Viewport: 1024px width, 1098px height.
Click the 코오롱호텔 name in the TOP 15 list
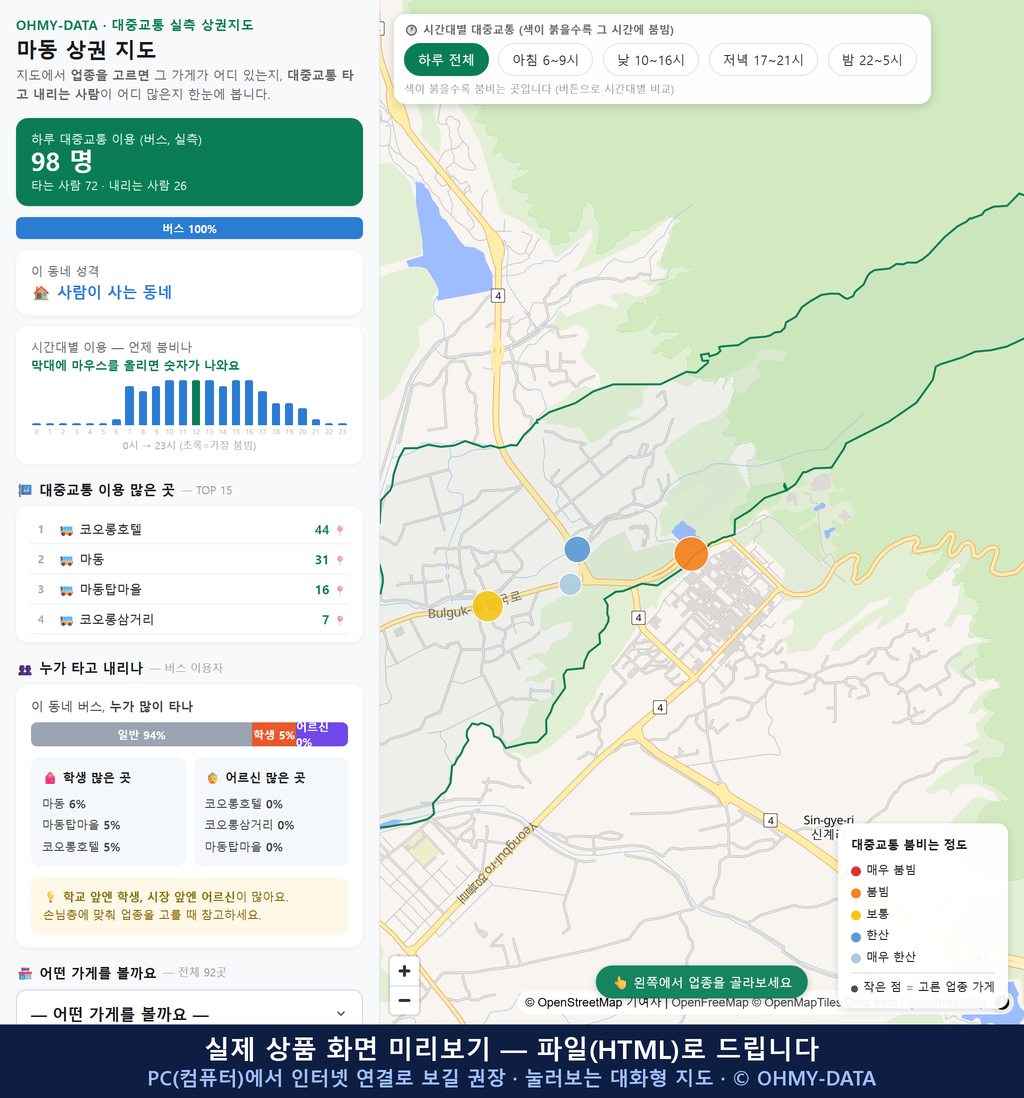(111, 529)
